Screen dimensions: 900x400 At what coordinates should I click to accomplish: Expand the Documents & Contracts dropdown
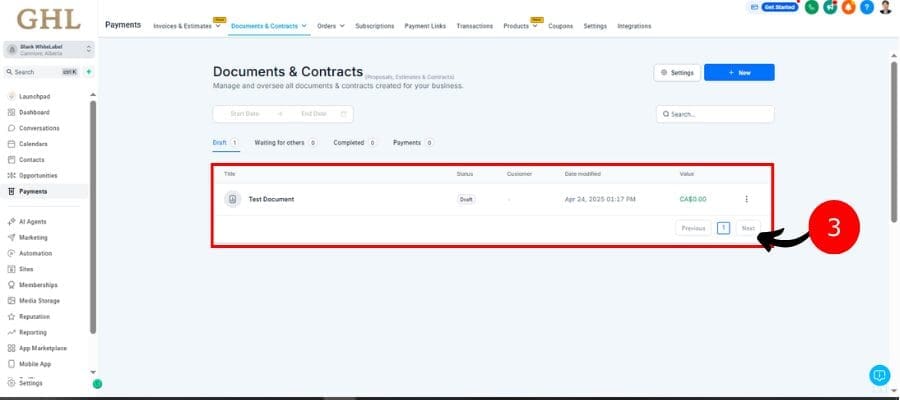[269, 26]
